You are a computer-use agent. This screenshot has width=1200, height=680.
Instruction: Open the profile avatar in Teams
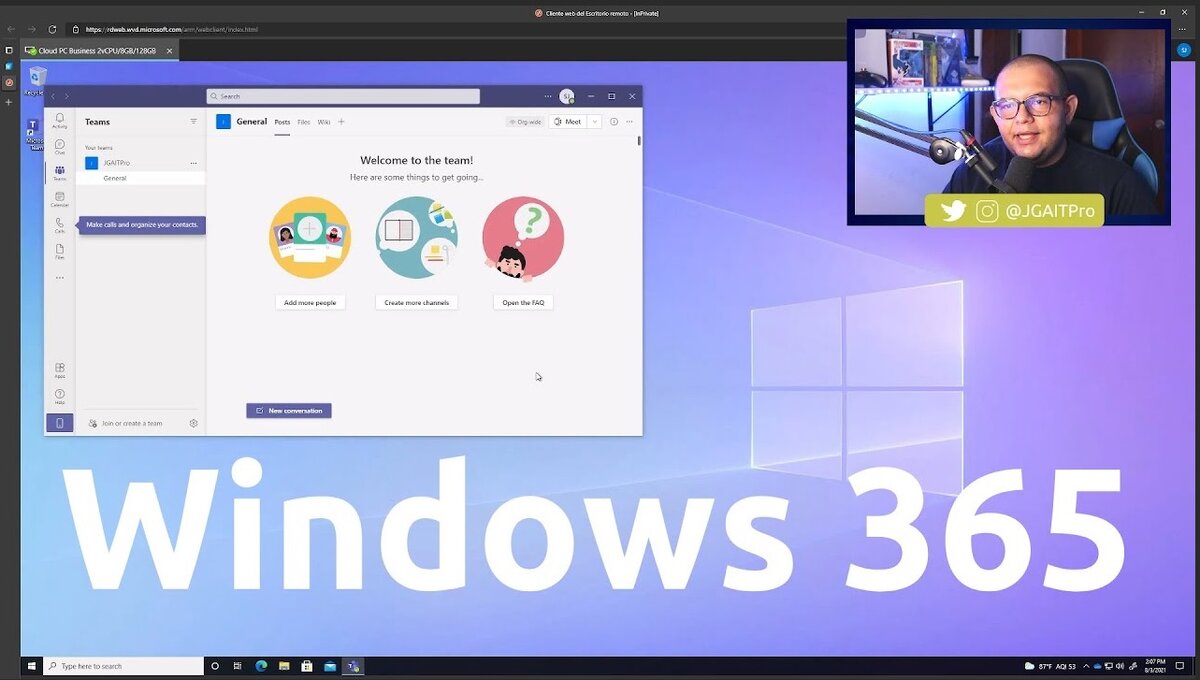click(x=567, y=96)
